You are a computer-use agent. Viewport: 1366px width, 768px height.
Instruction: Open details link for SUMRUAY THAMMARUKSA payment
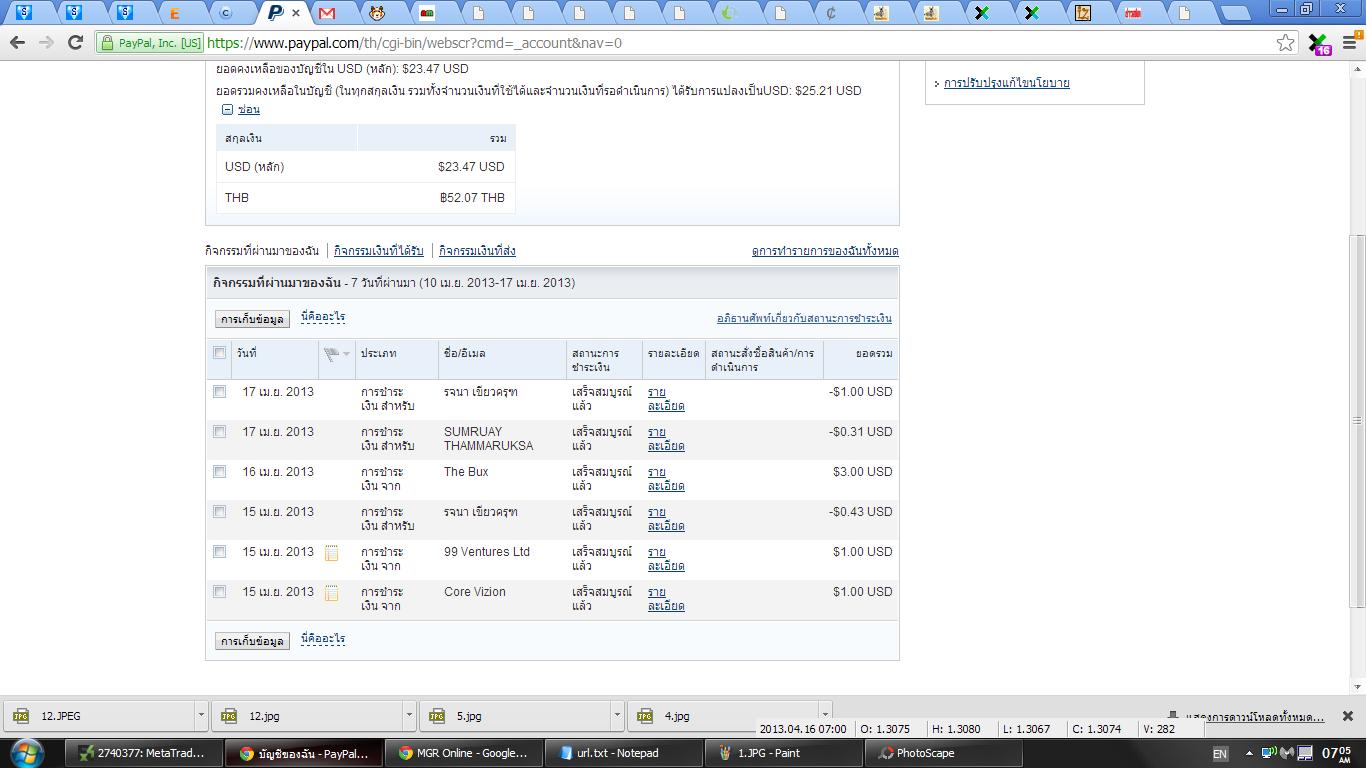click(666, 439)
